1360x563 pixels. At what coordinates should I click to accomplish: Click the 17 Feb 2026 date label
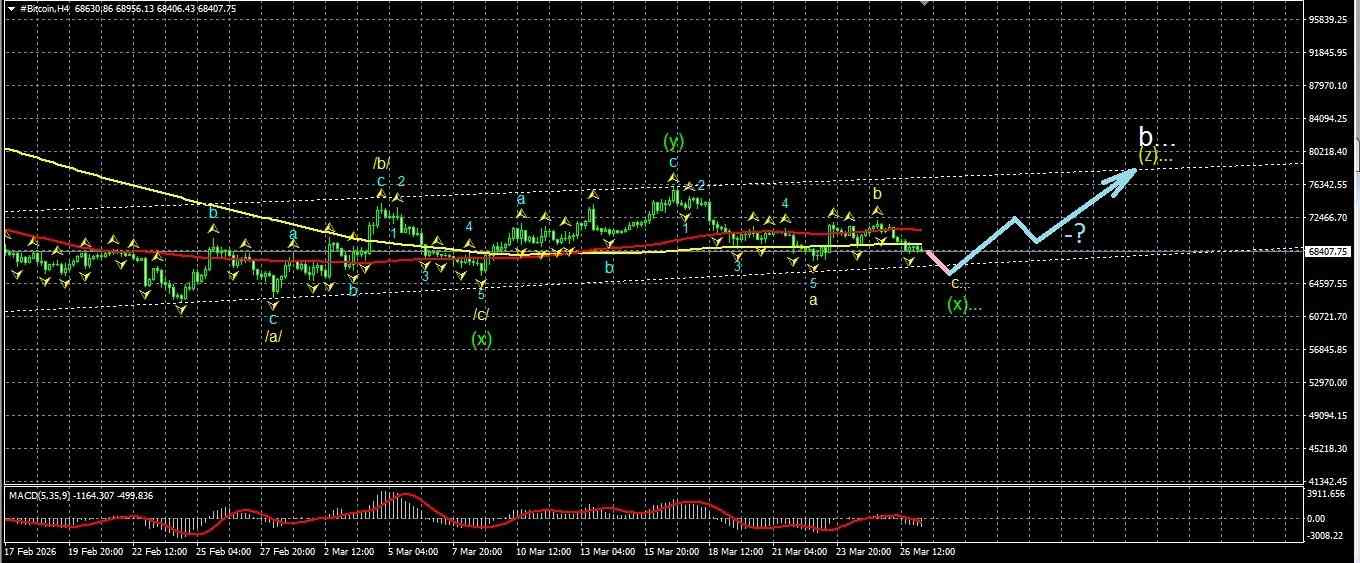tap(29, 552)
